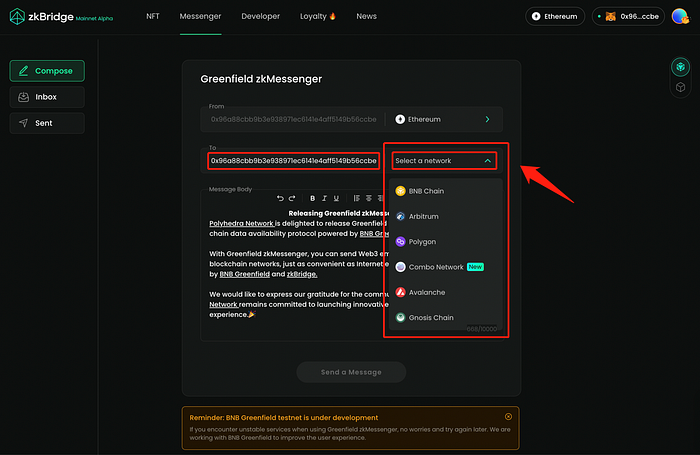Select BNB Chain from network list
The image size is (700, 455).
pyautogui.click(x=446, y=191)
